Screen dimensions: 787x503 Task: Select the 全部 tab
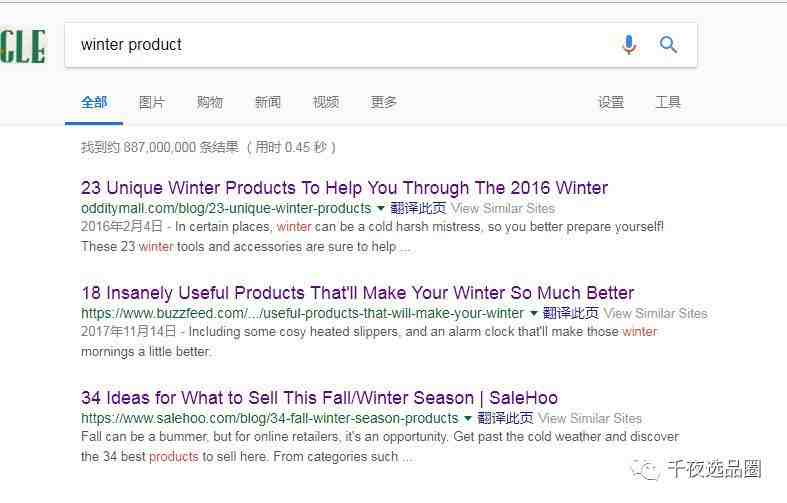pos(94,102)
